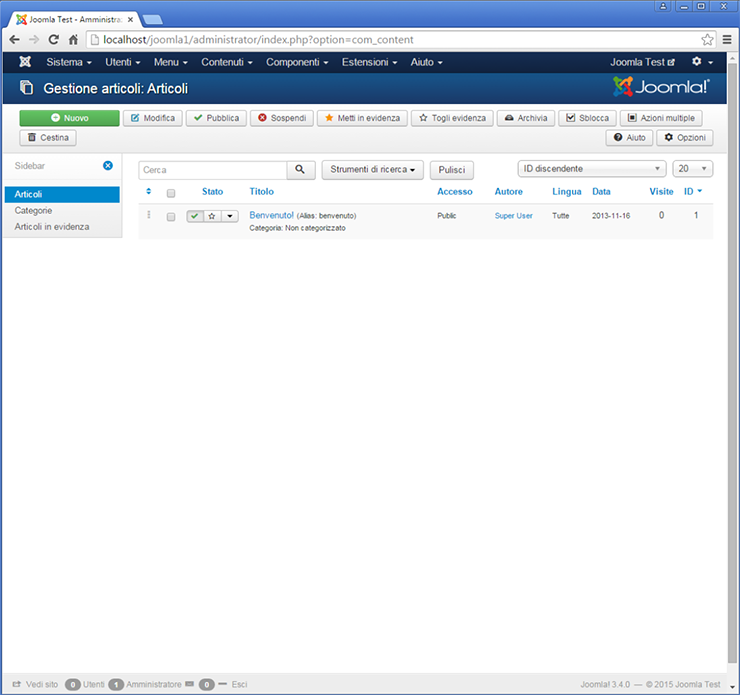740x695 pixels.
Task: Open the Estensioni menu
Action: pos(370,62)
